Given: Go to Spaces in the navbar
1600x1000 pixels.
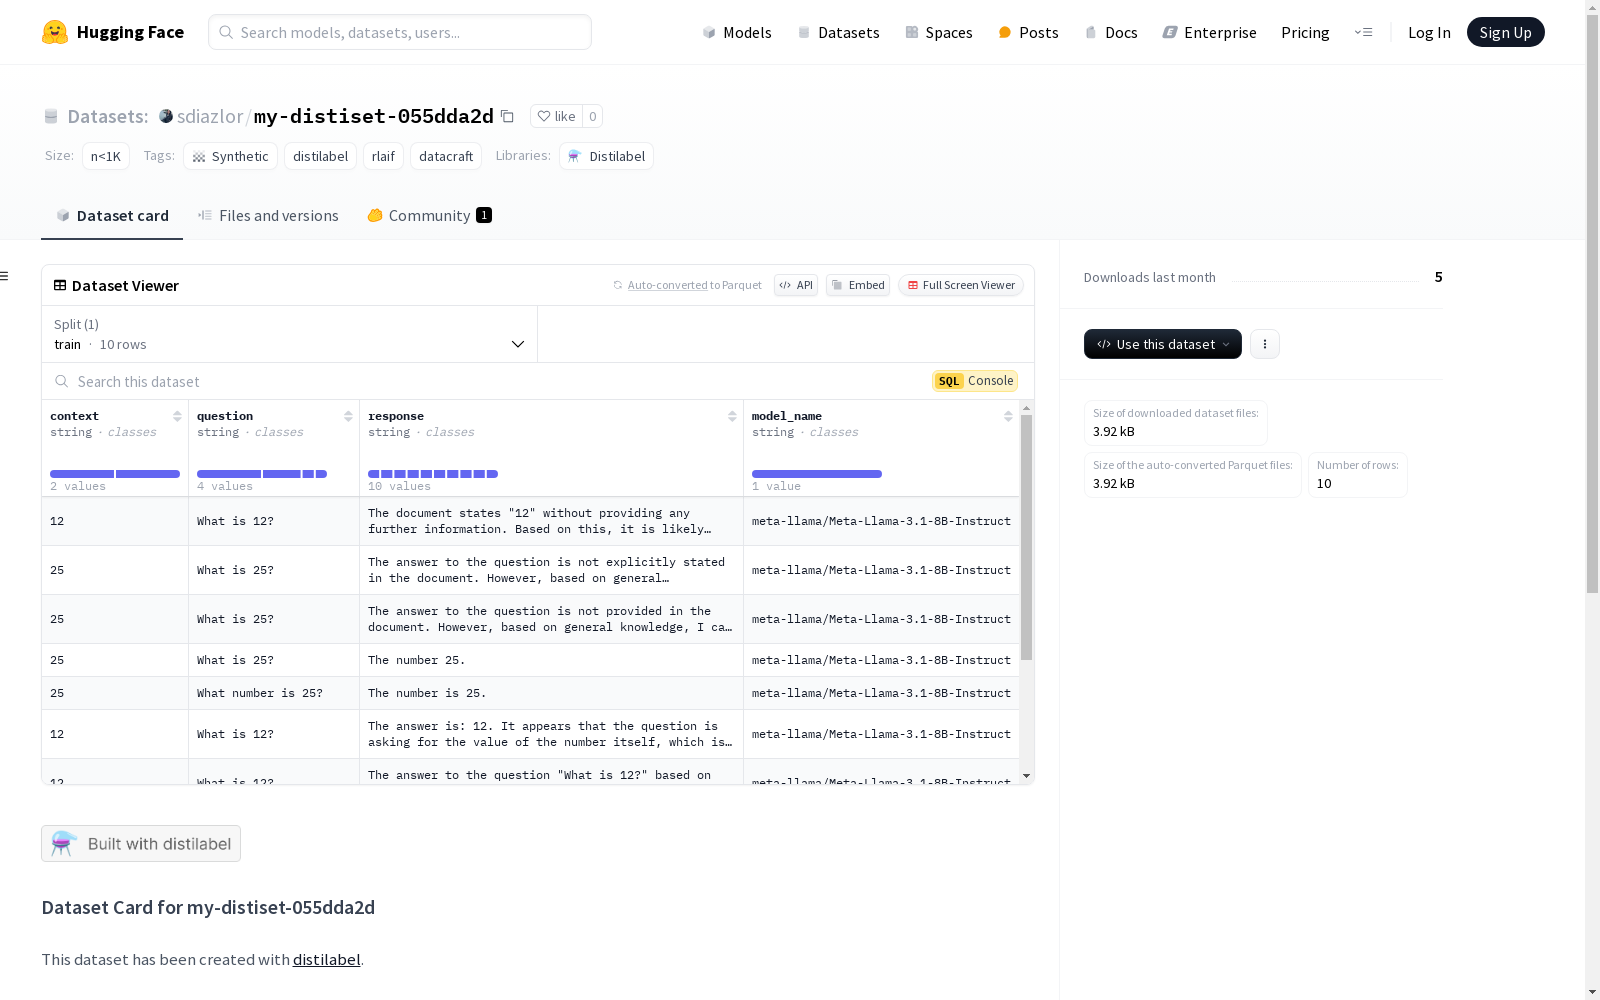Looking at the screenshot, I should click(x=939, y=32).
